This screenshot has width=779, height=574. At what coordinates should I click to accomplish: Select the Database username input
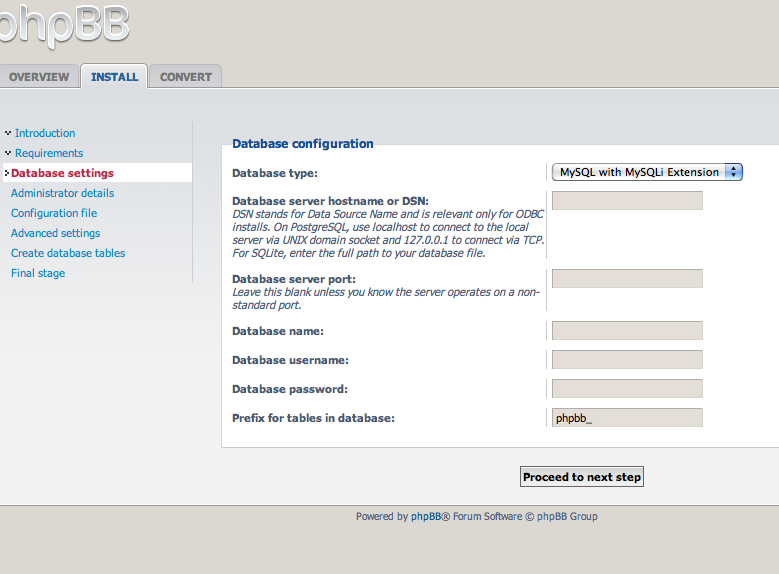[x=627, y=360]
